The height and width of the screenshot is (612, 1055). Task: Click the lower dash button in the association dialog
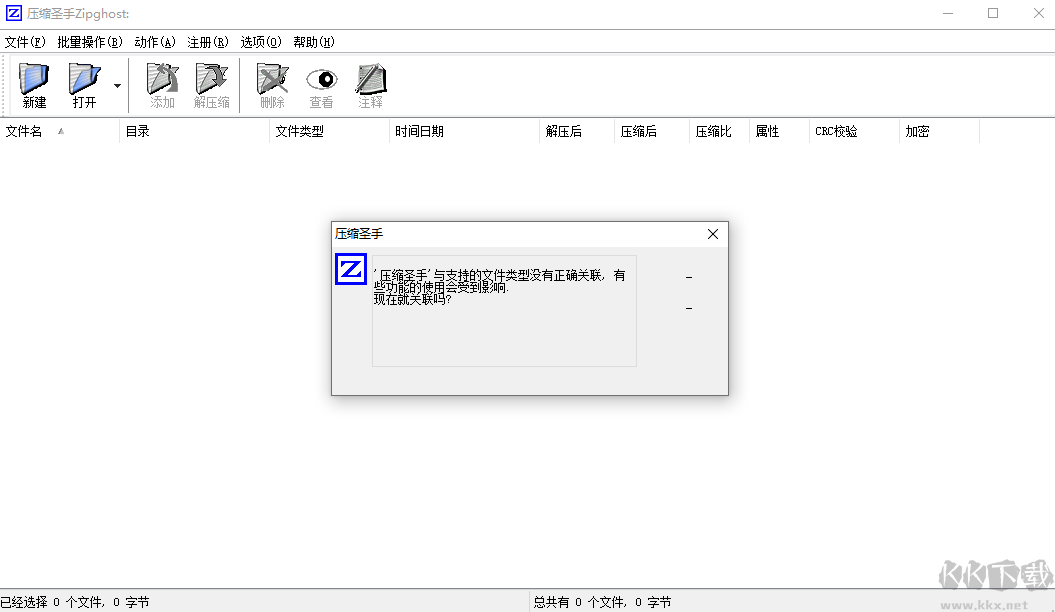click(x=688, y=308)
